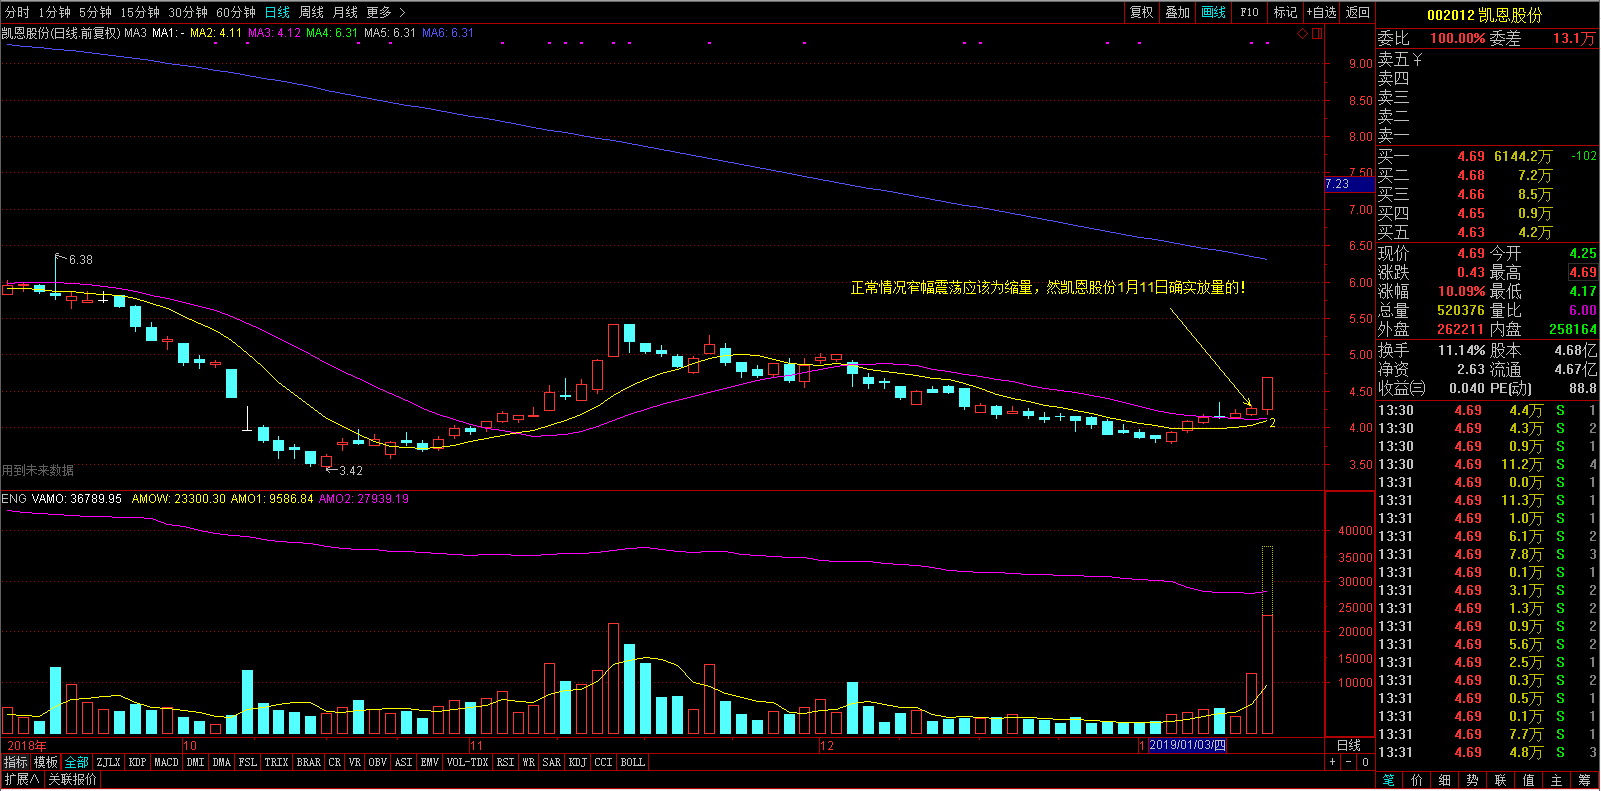The height and width of the screenshot is (791, 1601).
Task: Choose the KDP indicator
Action: 137,762
